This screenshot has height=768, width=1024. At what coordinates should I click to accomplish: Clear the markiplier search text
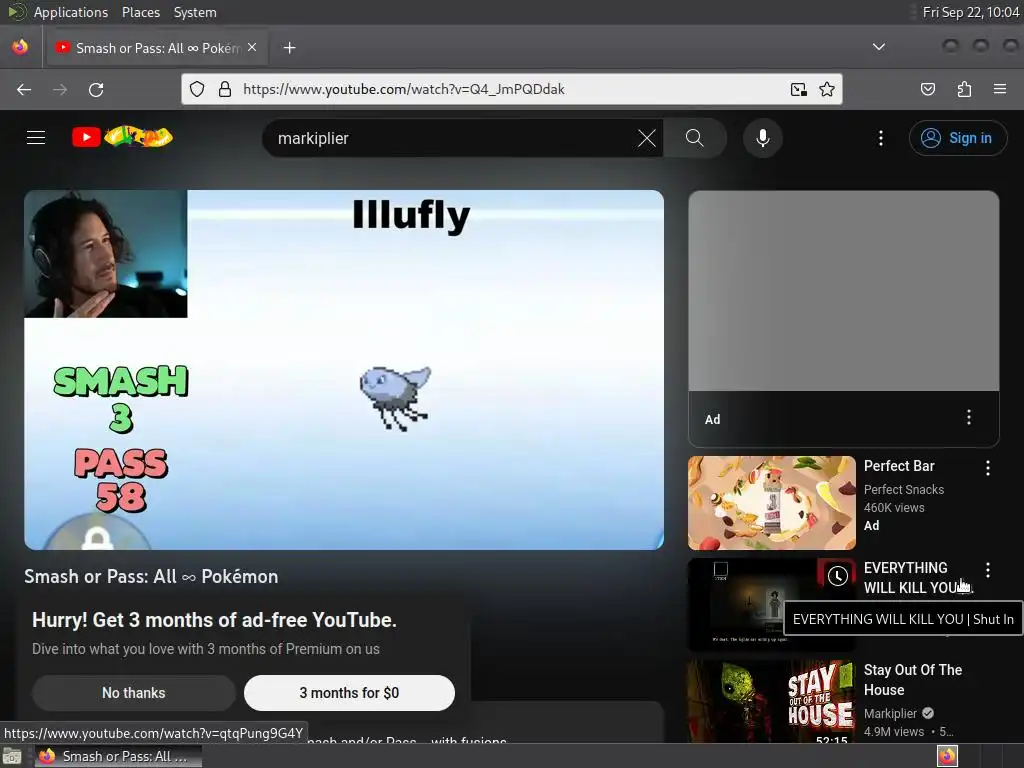click(x=647, y=138)
